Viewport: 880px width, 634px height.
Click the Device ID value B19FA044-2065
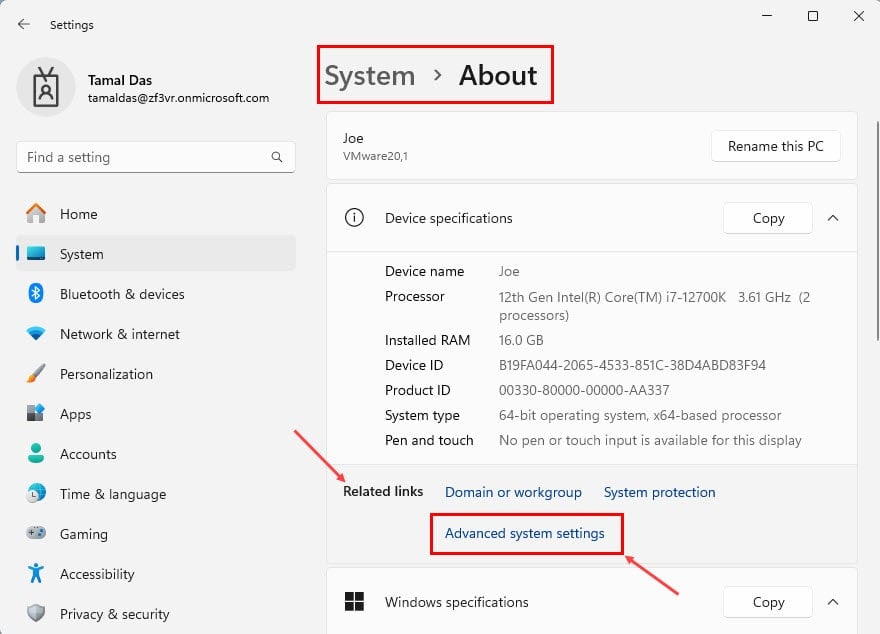point(632,365)
